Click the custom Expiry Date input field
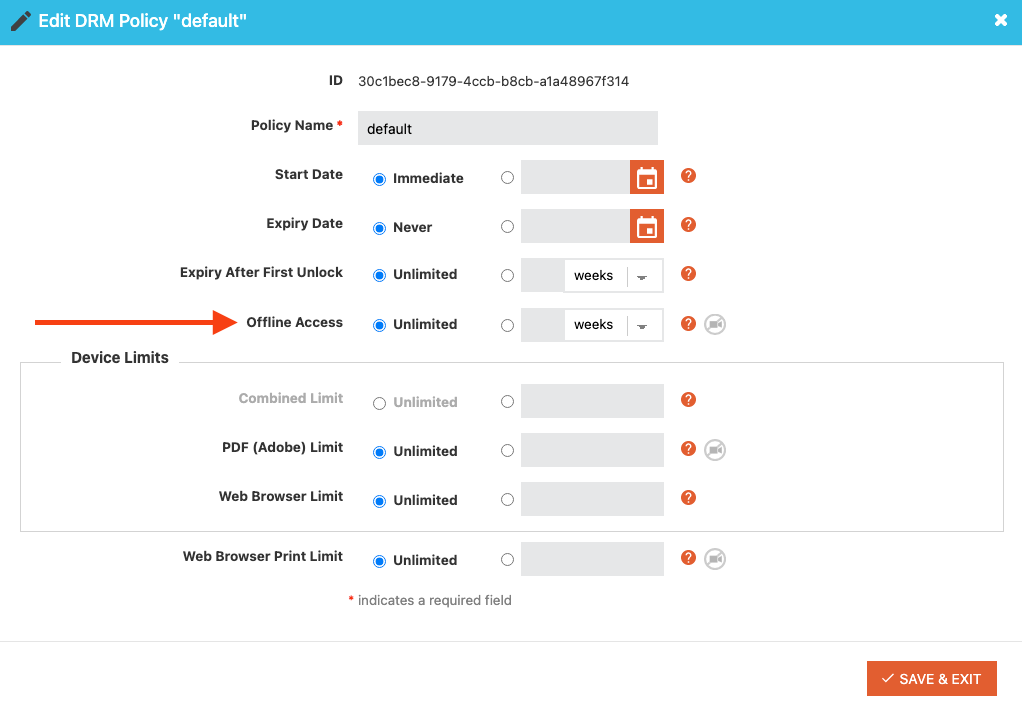The image size is (1022, 713). point(575,226)
